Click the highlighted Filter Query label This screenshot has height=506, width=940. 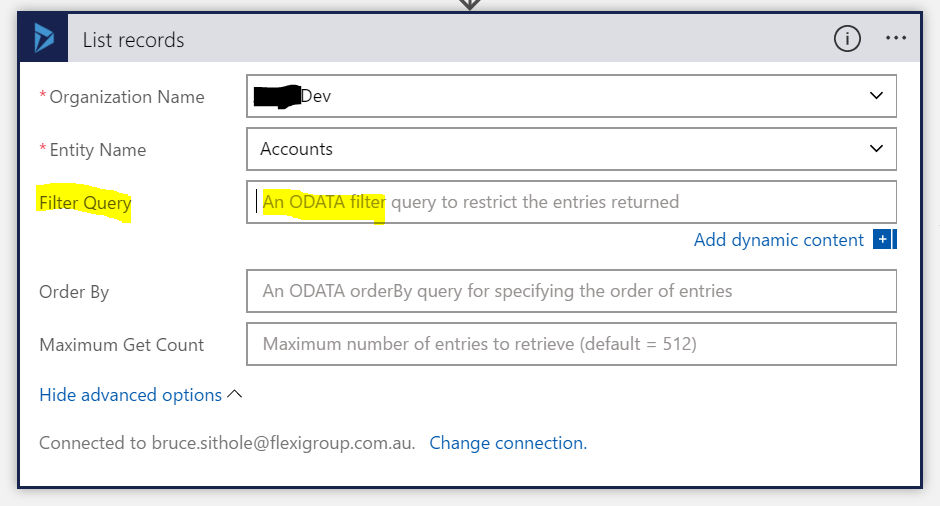coord(85,203)
